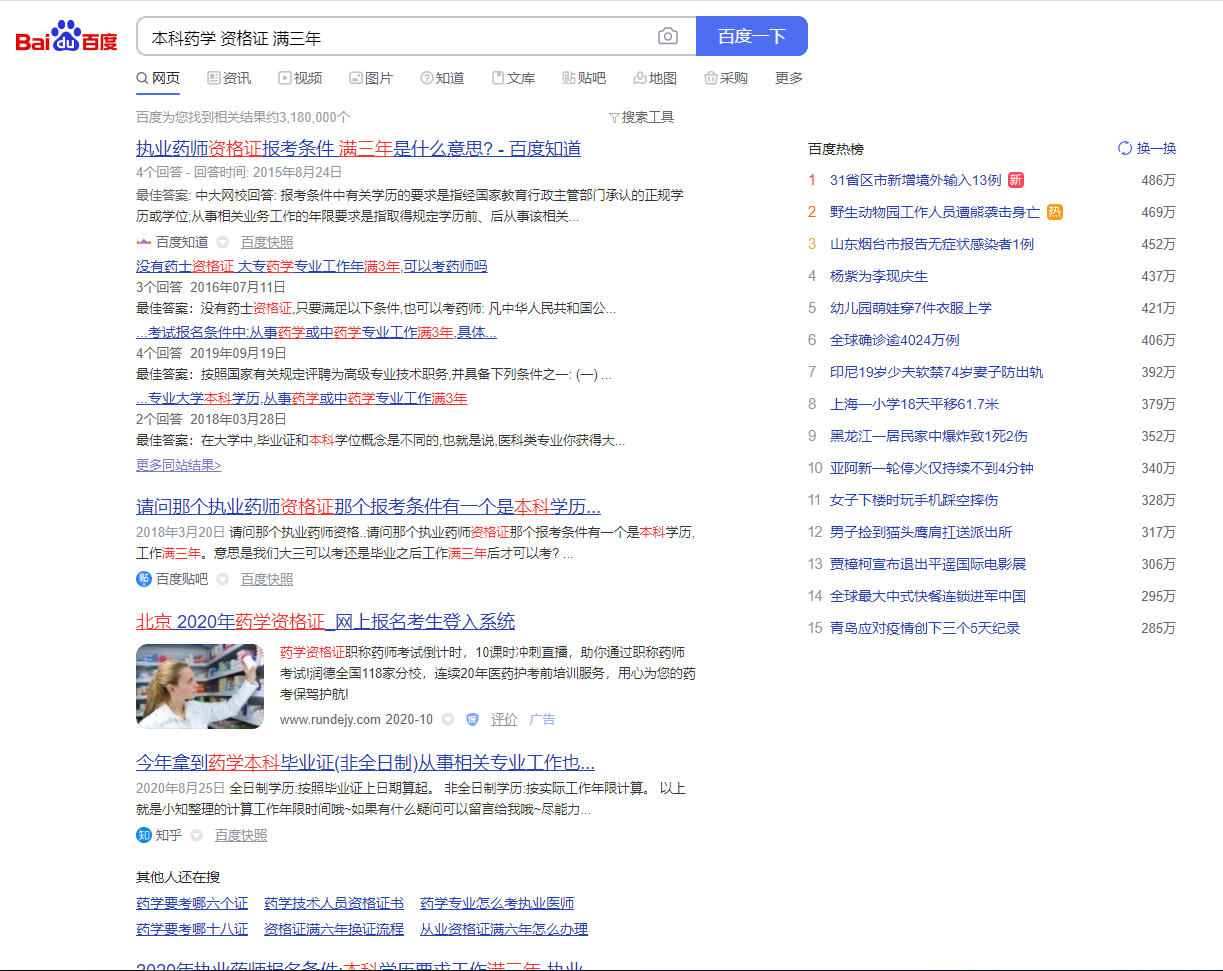1223x971 pixels.
Task: Open result 没有药士资格证 大专药学专业工作年满3年
Action: point(312,266)
